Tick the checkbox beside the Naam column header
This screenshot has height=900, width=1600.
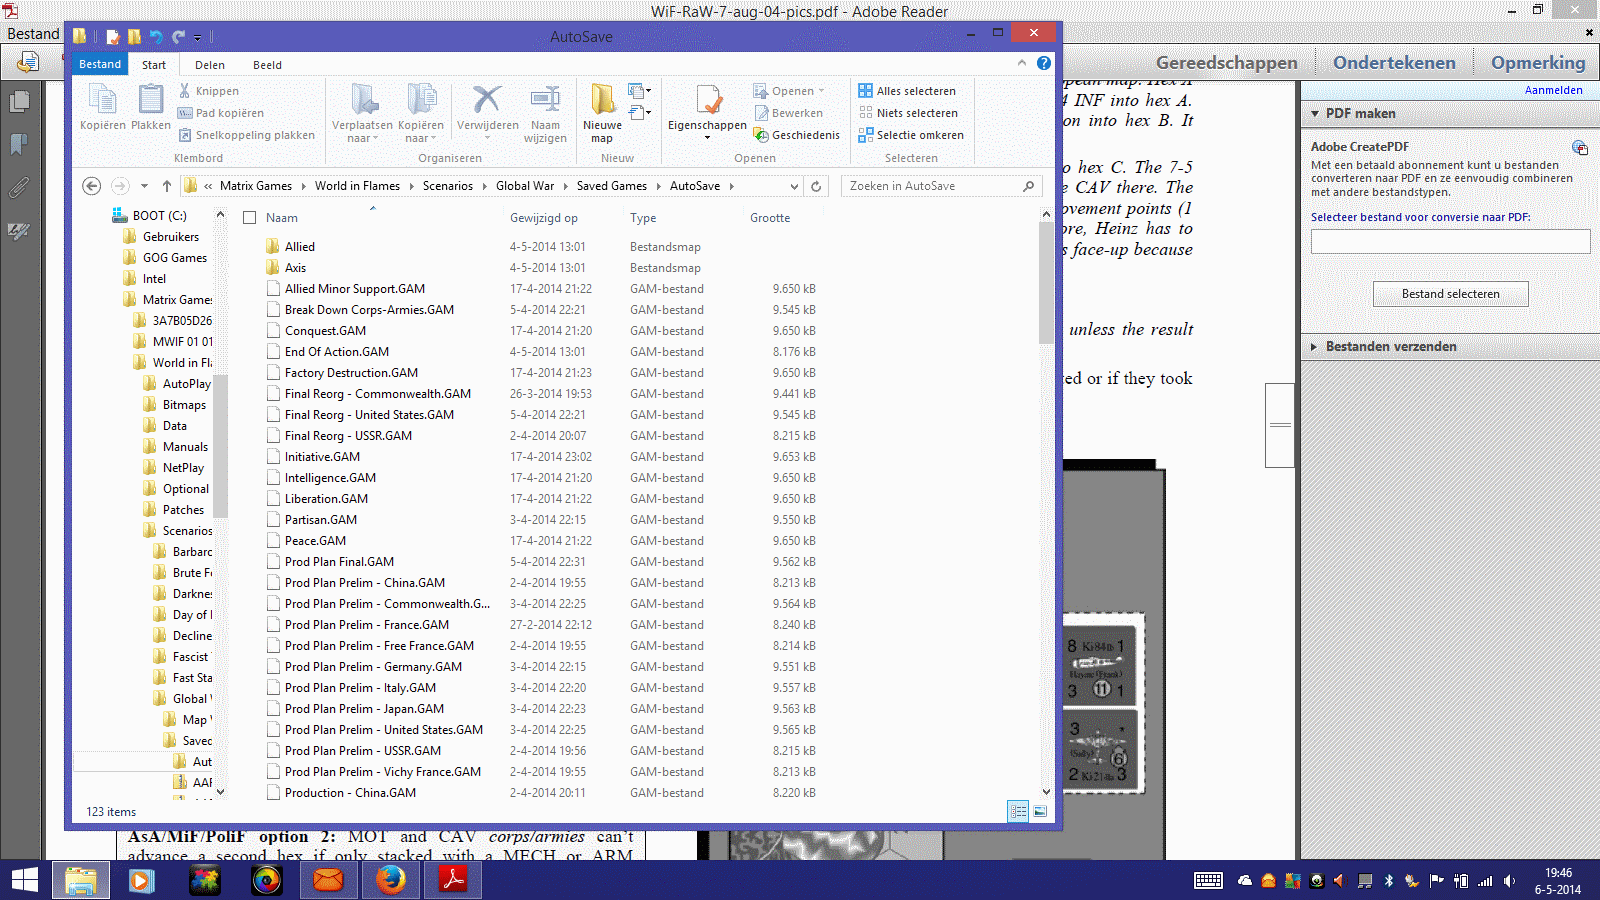pyautogui.click(x=249, y=217)
